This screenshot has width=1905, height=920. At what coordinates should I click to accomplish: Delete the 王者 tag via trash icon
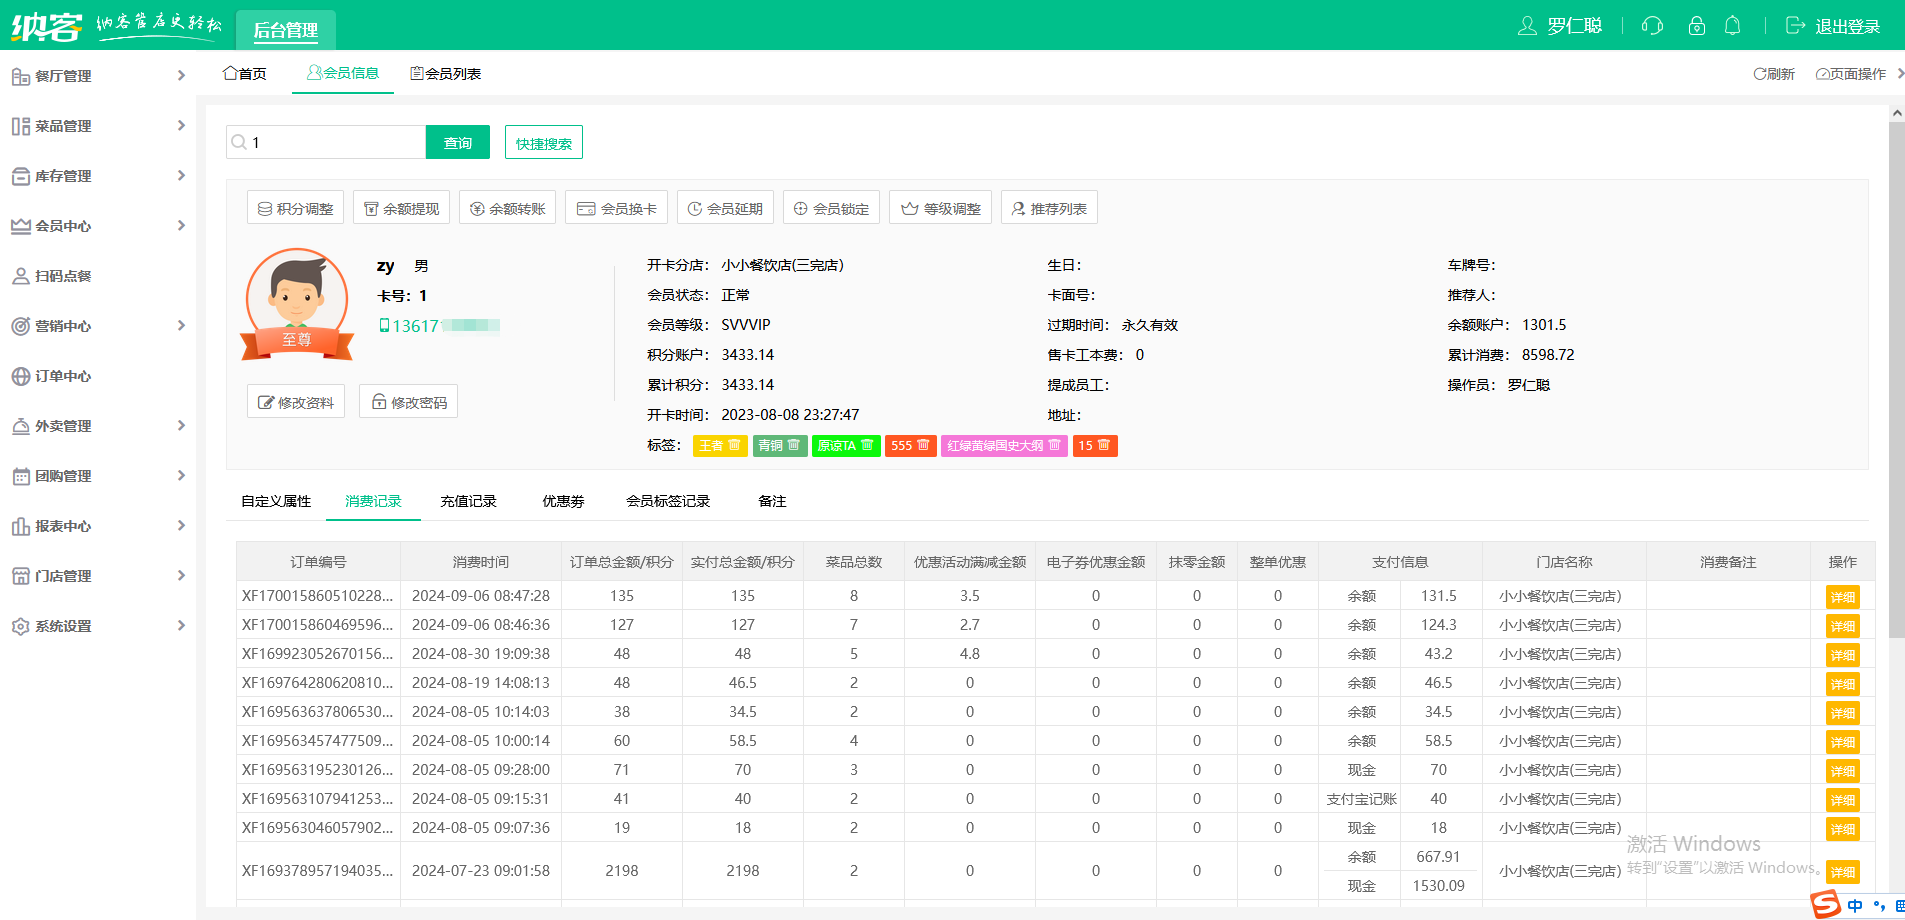tap(734, 445)
